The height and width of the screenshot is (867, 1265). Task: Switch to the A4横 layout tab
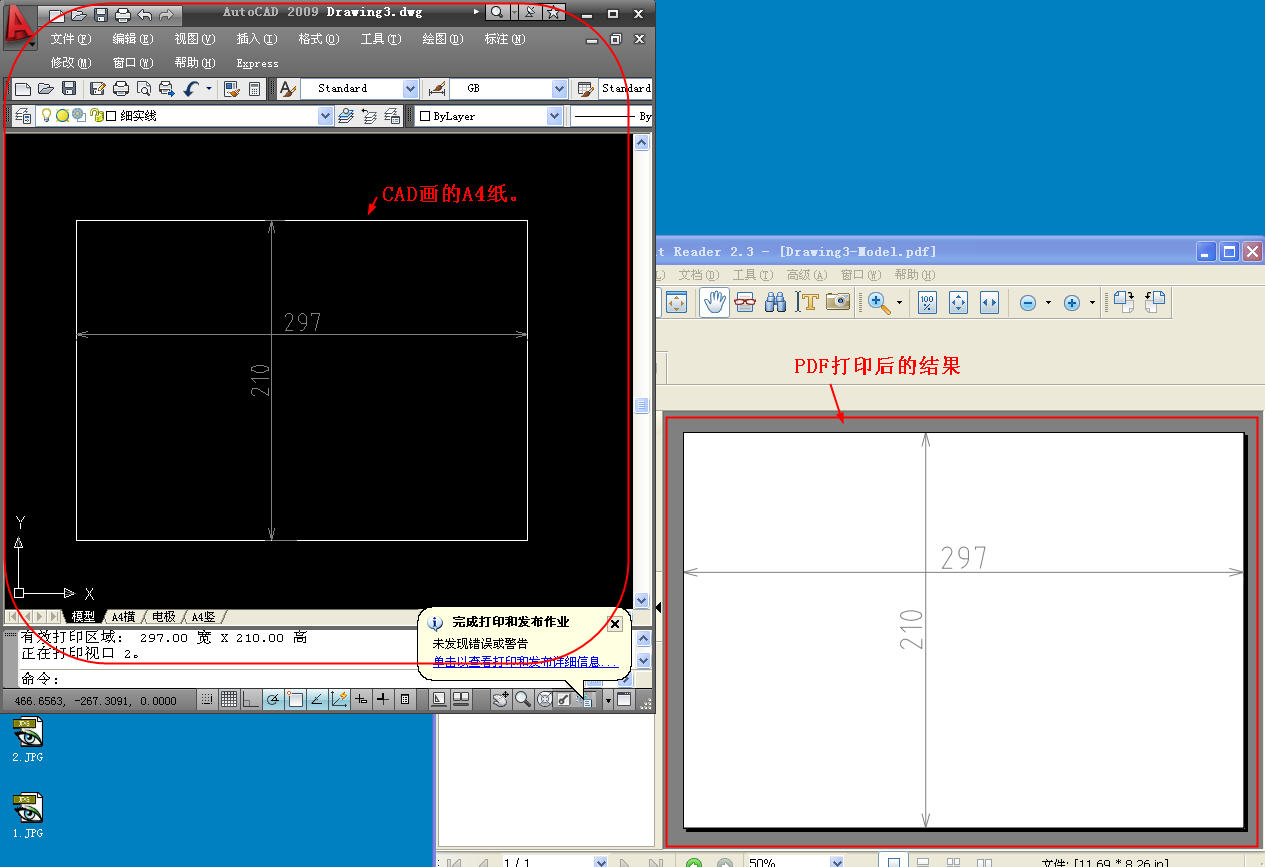tap(123, 617)
